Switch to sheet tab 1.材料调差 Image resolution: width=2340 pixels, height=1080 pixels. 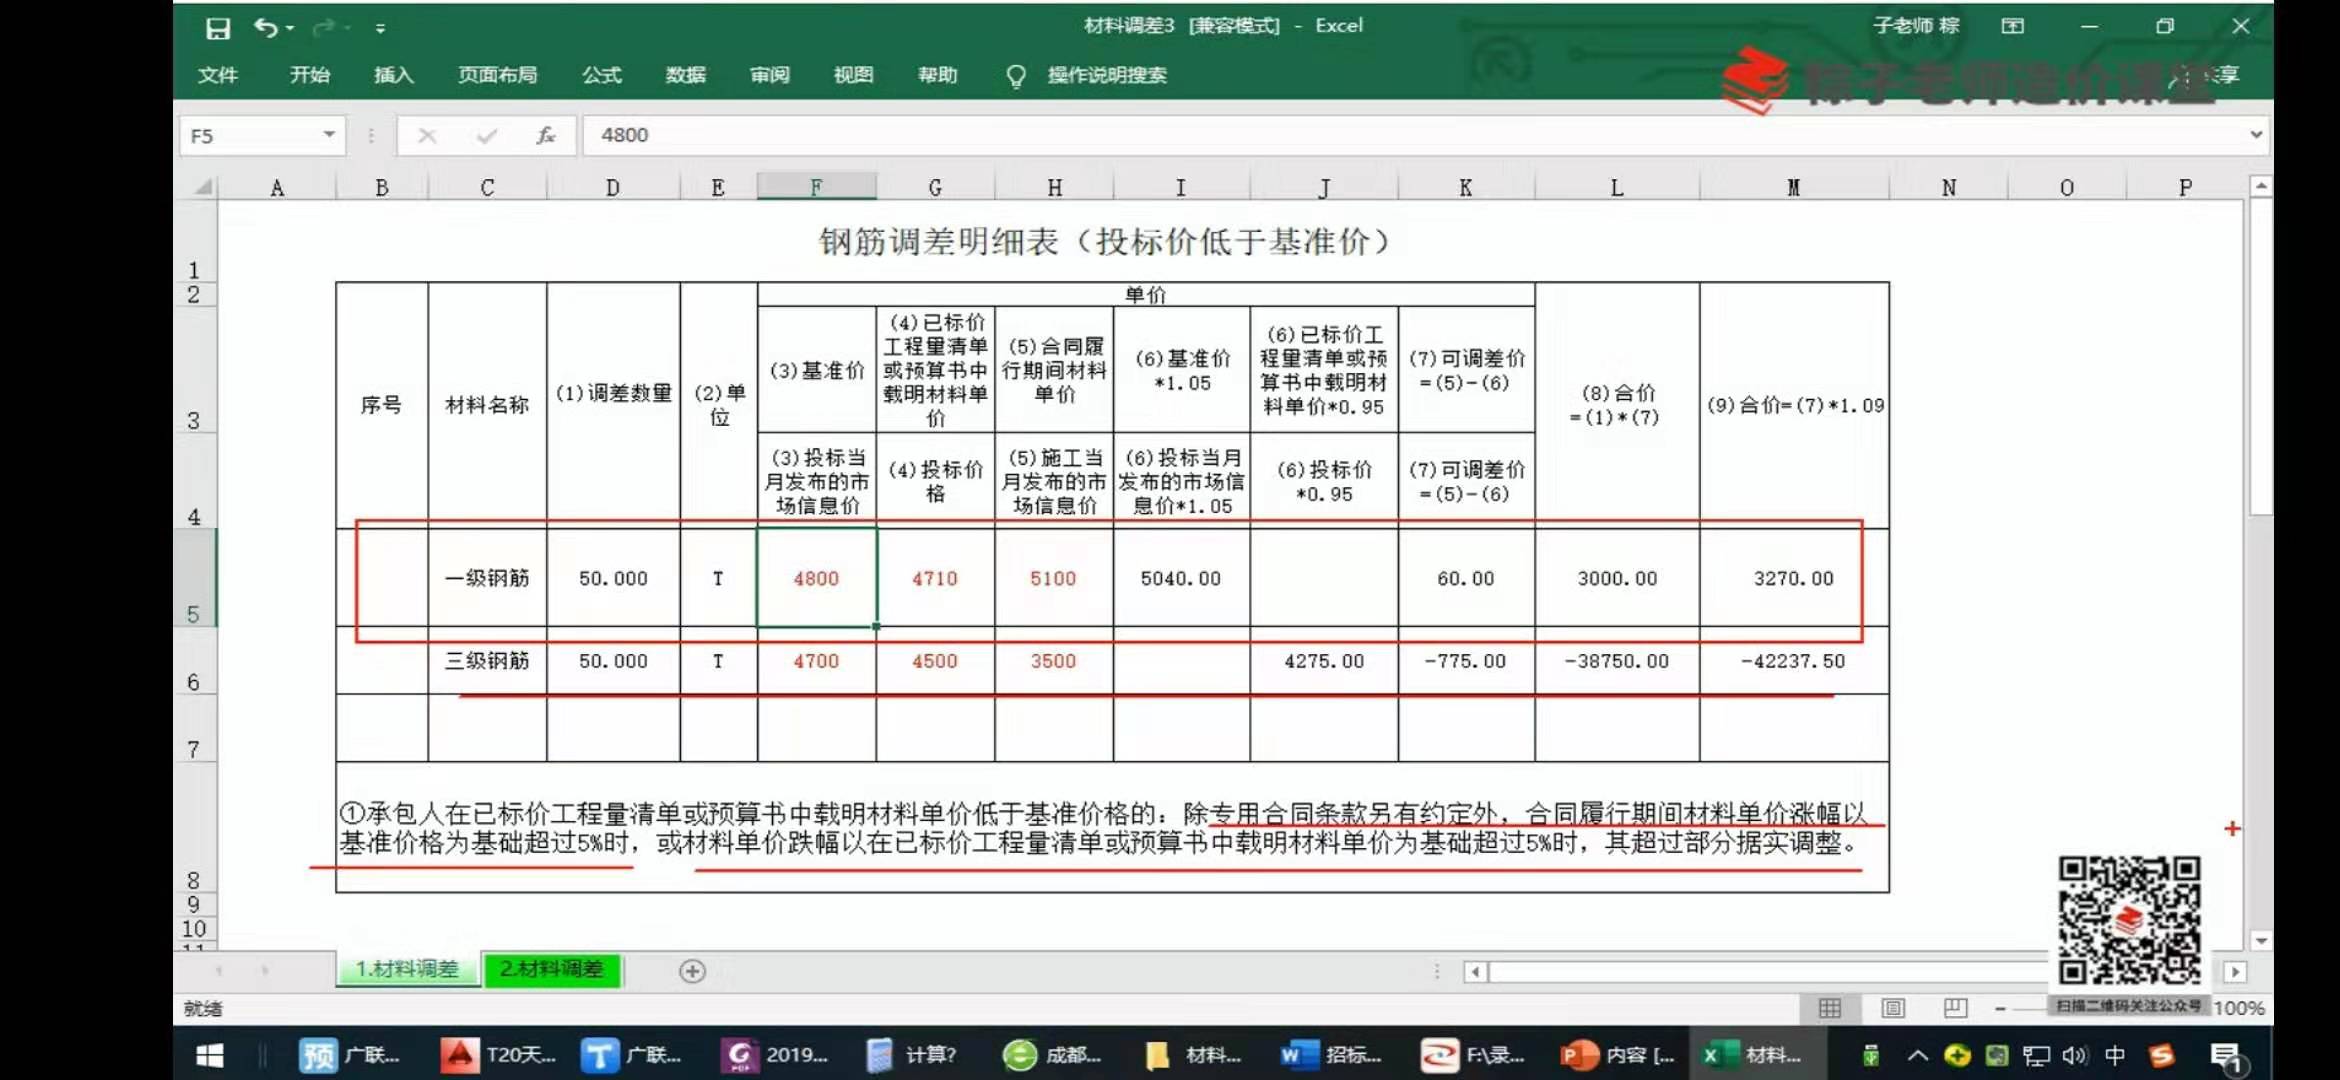[x=407, y=969]
